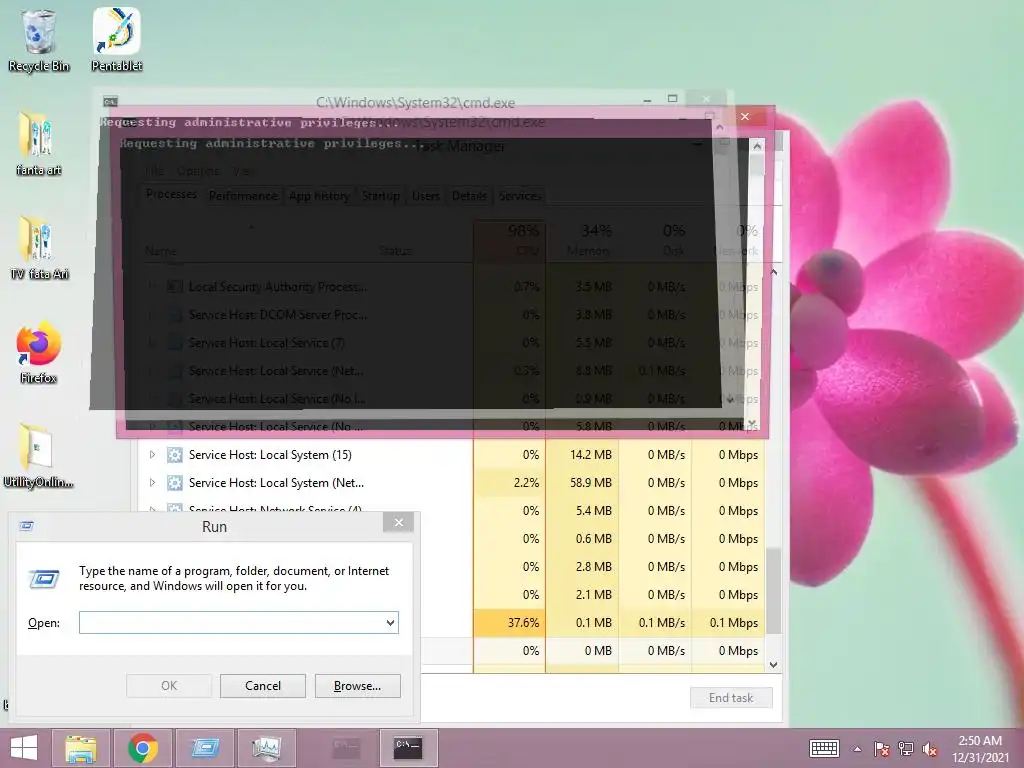Select the fanta art folder icon
The width and height of the screenshot is (1024, 768).
[39, 144]
